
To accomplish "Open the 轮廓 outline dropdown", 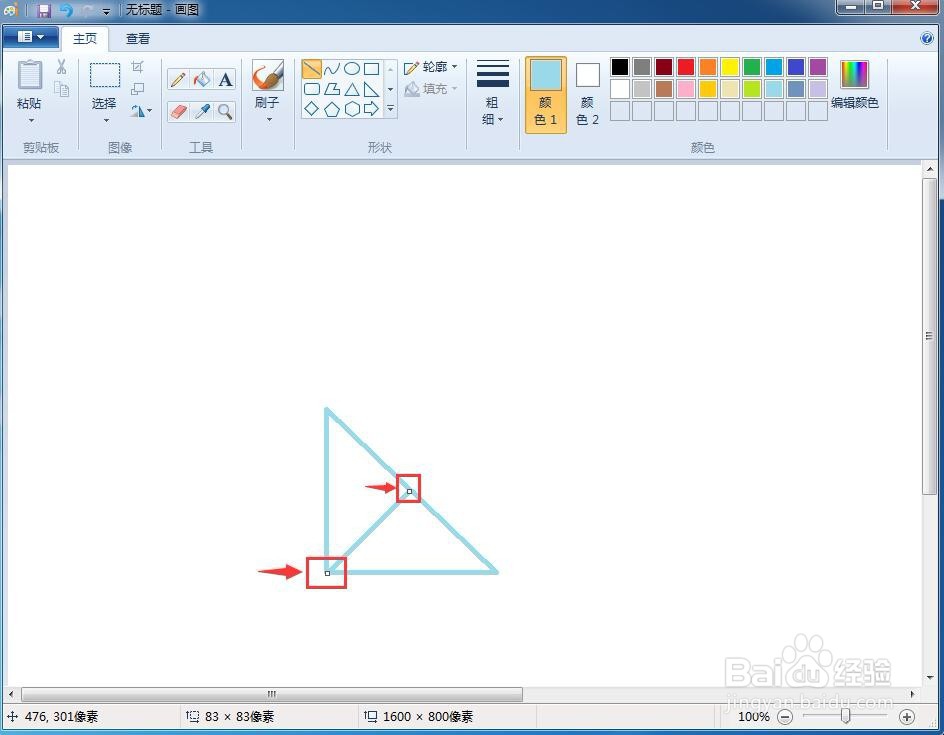I will (432, 67).
